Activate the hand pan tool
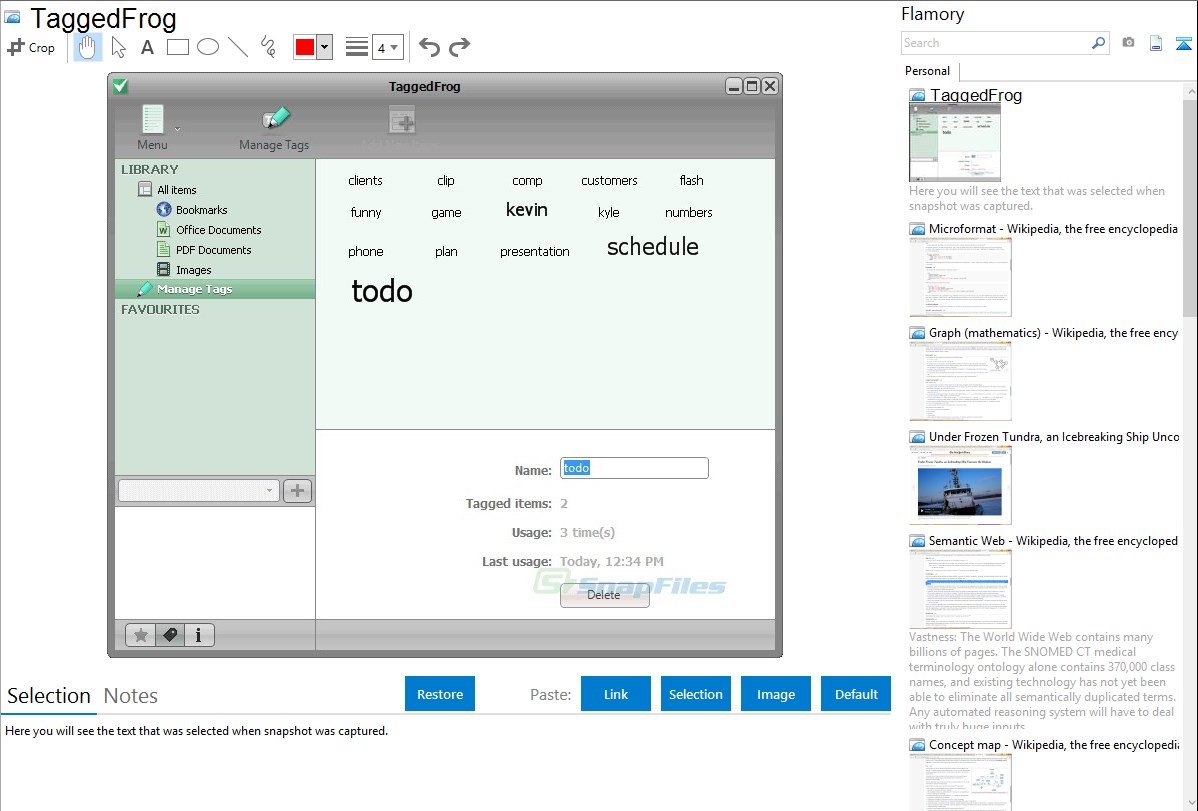 (x=88, y=47)
